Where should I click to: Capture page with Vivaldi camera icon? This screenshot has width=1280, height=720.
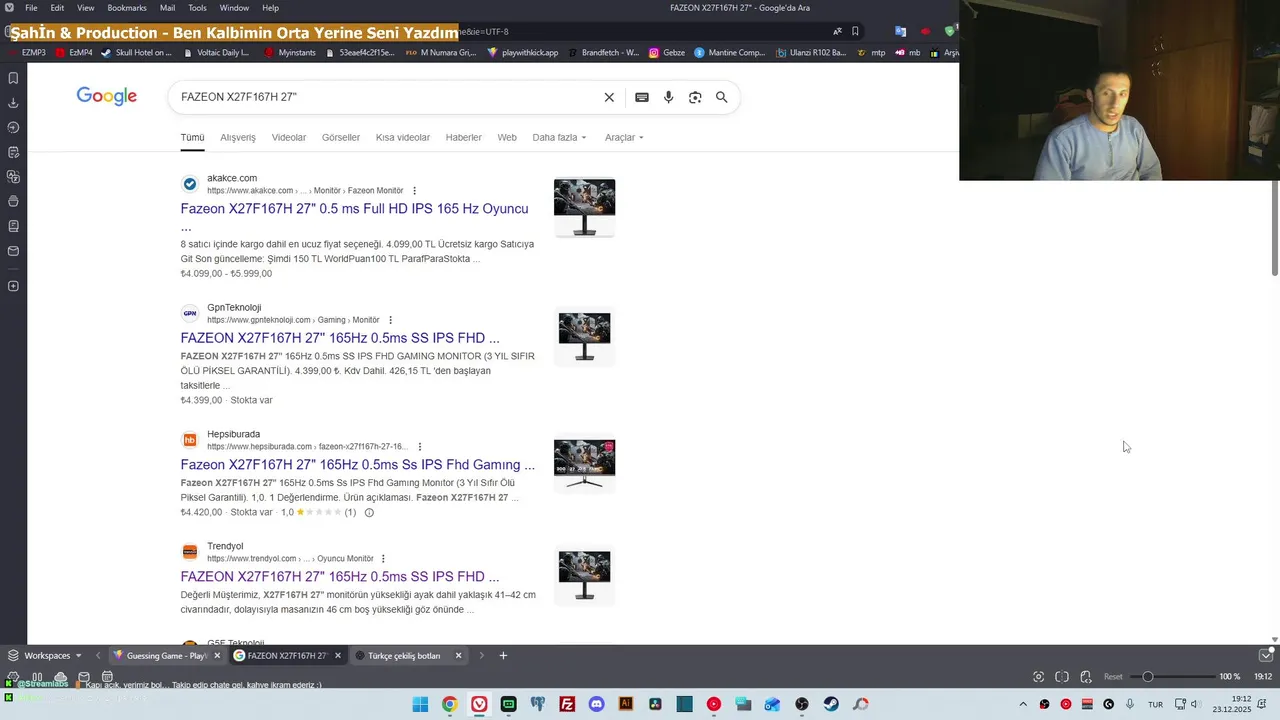pos(1038,677)
